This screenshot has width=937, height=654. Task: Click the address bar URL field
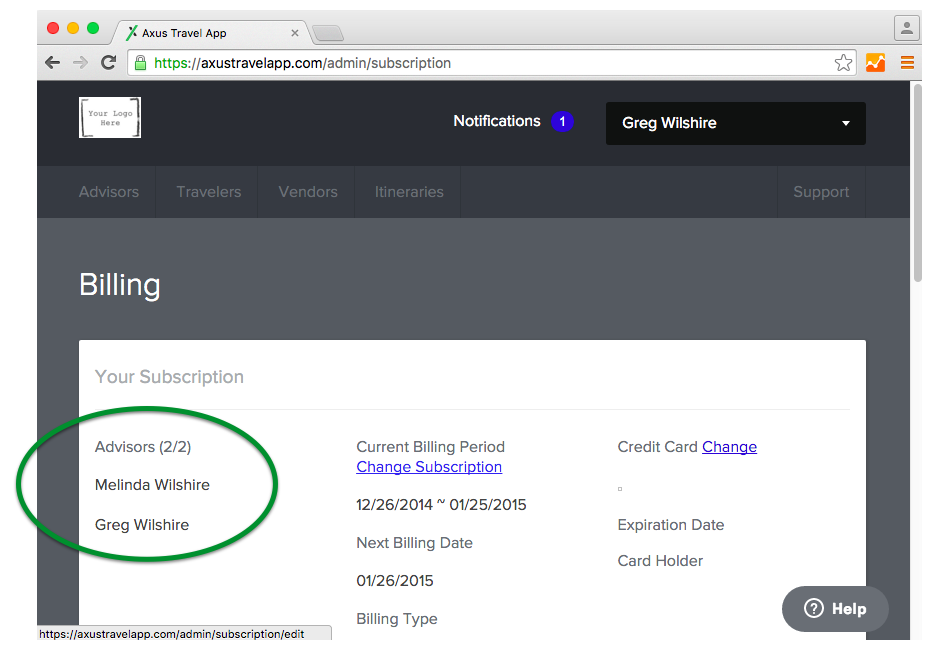click(x=490, y=63)
